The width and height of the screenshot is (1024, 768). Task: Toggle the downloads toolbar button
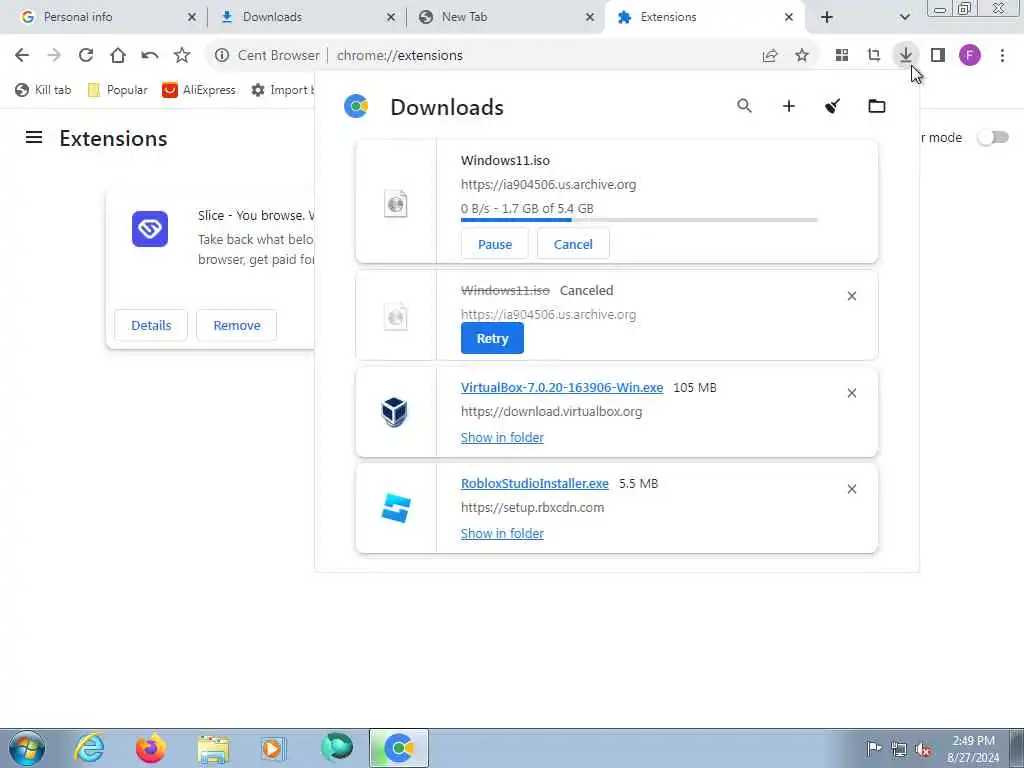click(906, 56)
